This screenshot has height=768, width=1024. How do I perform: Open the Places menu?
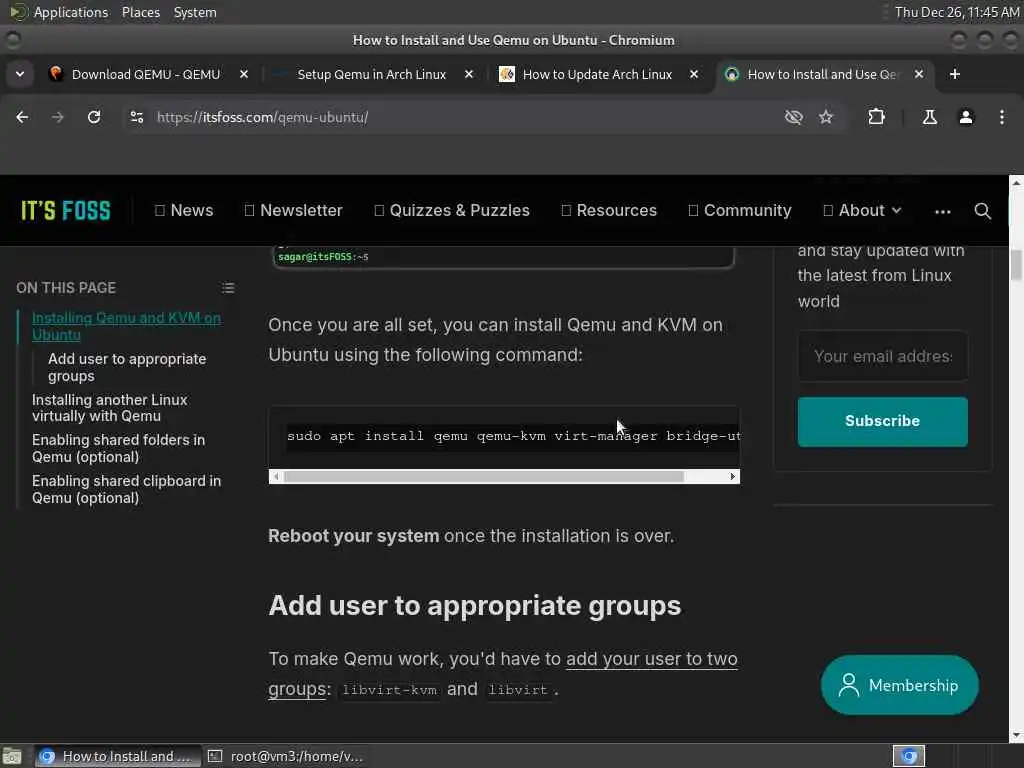click(140, 12)
